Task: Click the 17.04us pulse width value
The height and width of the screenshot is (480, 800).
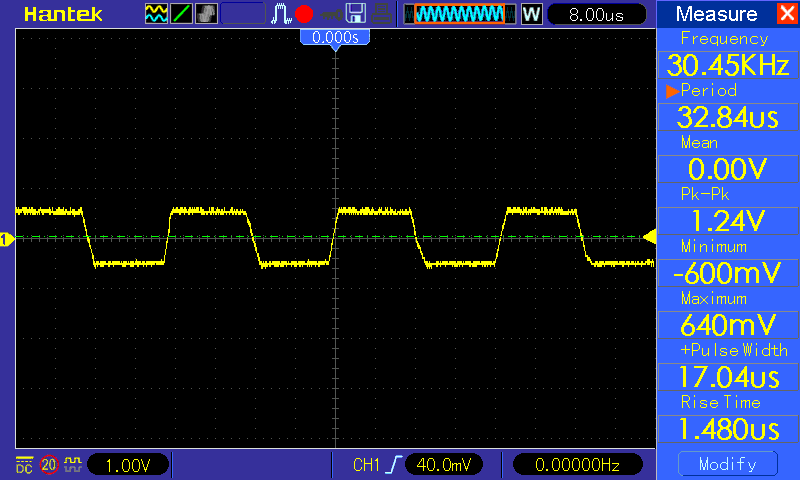Action: (728, 377)
